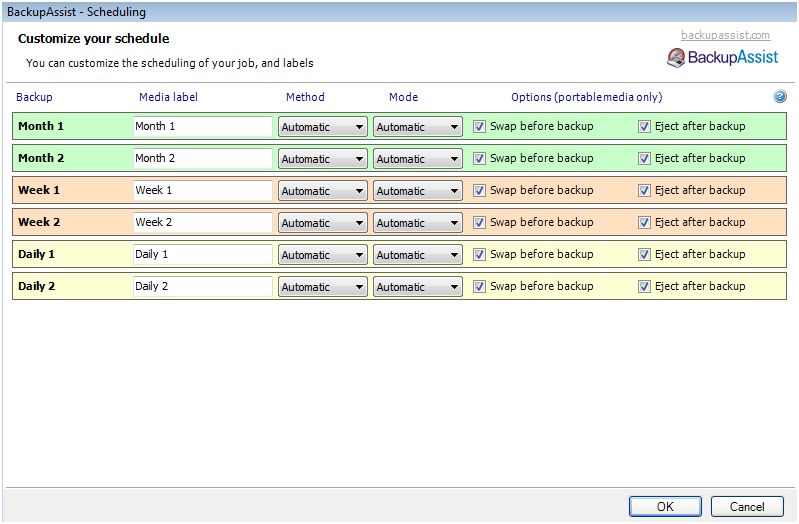799x524 pixels.
Task: Uncheck Swap before backup for Month 1
Action: [x=479, y=126]
